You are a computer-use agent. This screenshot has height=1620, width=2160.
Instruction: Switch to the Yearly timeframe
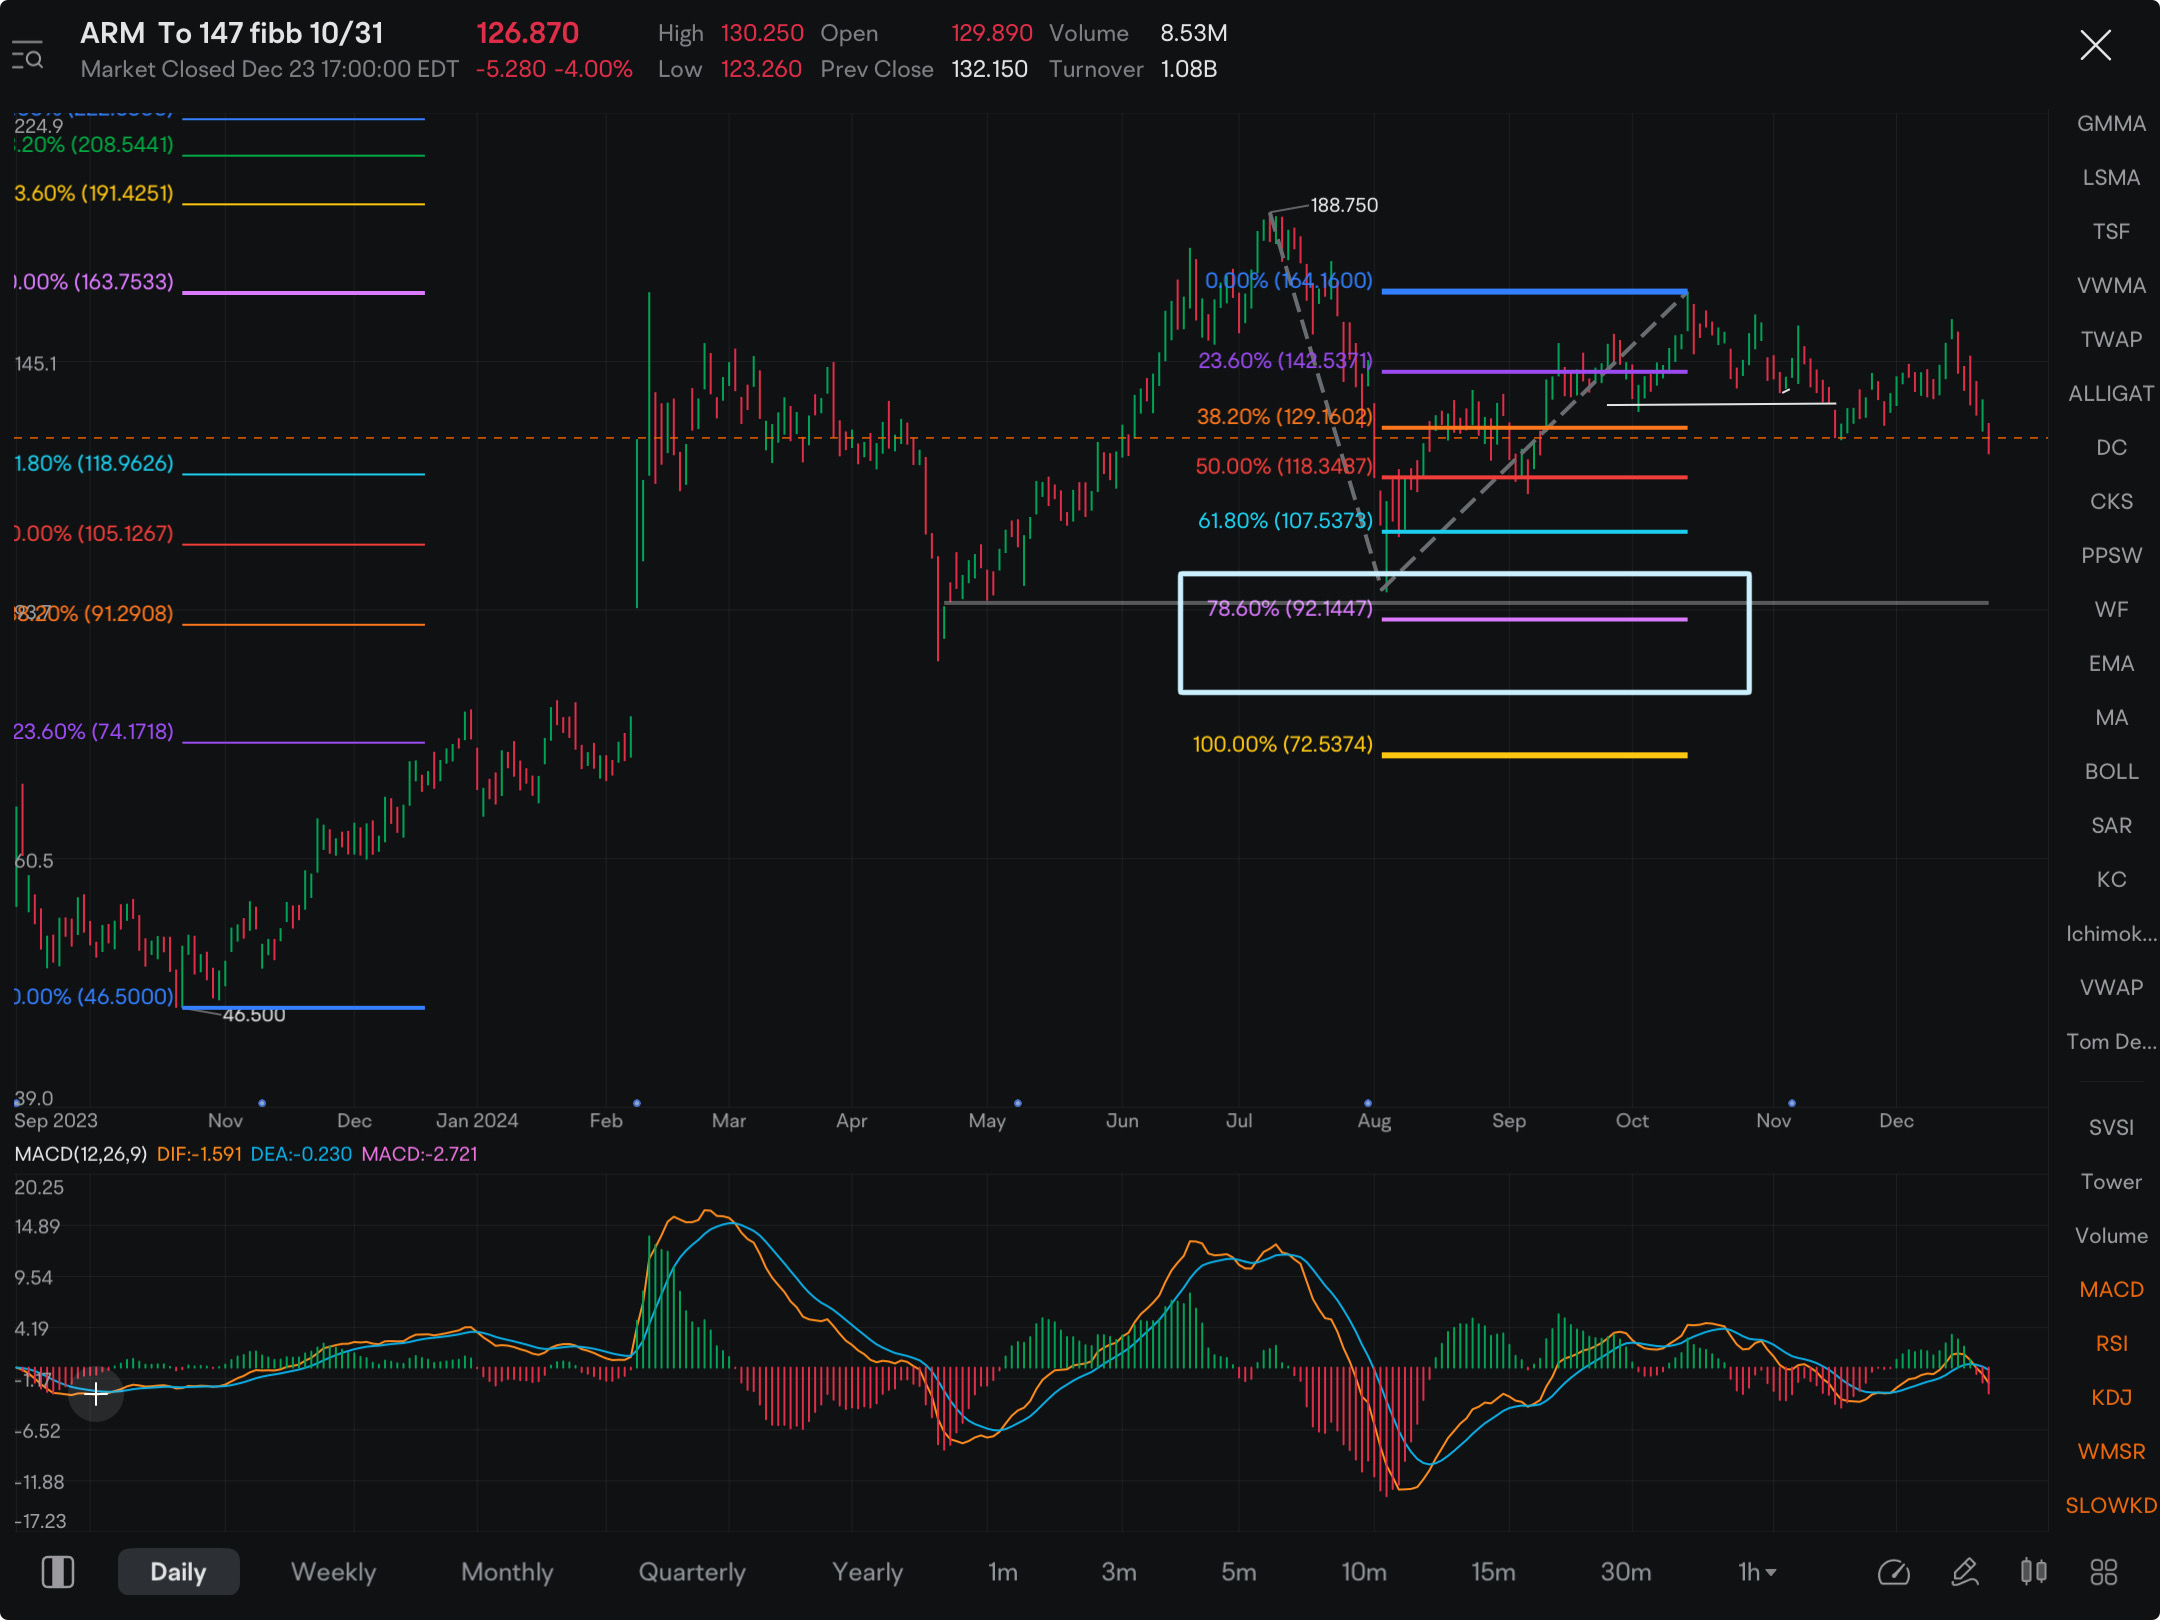tap(867, 1572)
